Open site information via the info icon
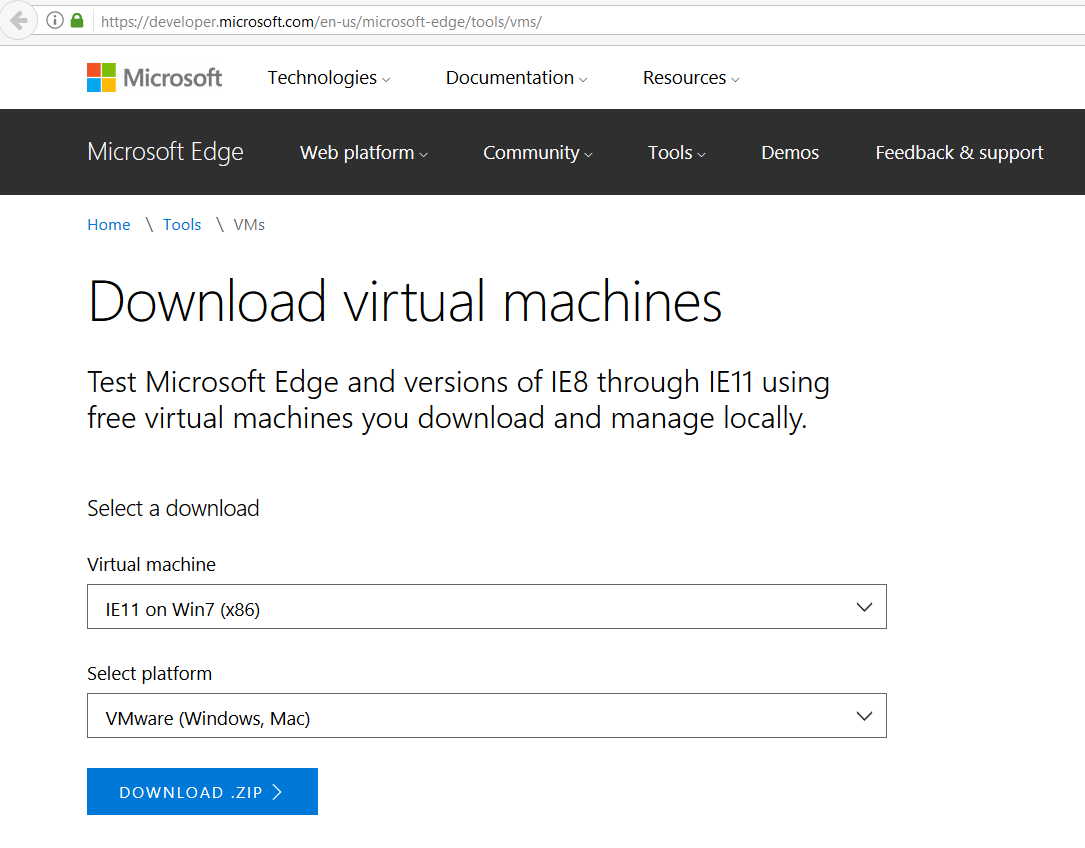This screenshot has width=1085, height=848. (55, 21)
